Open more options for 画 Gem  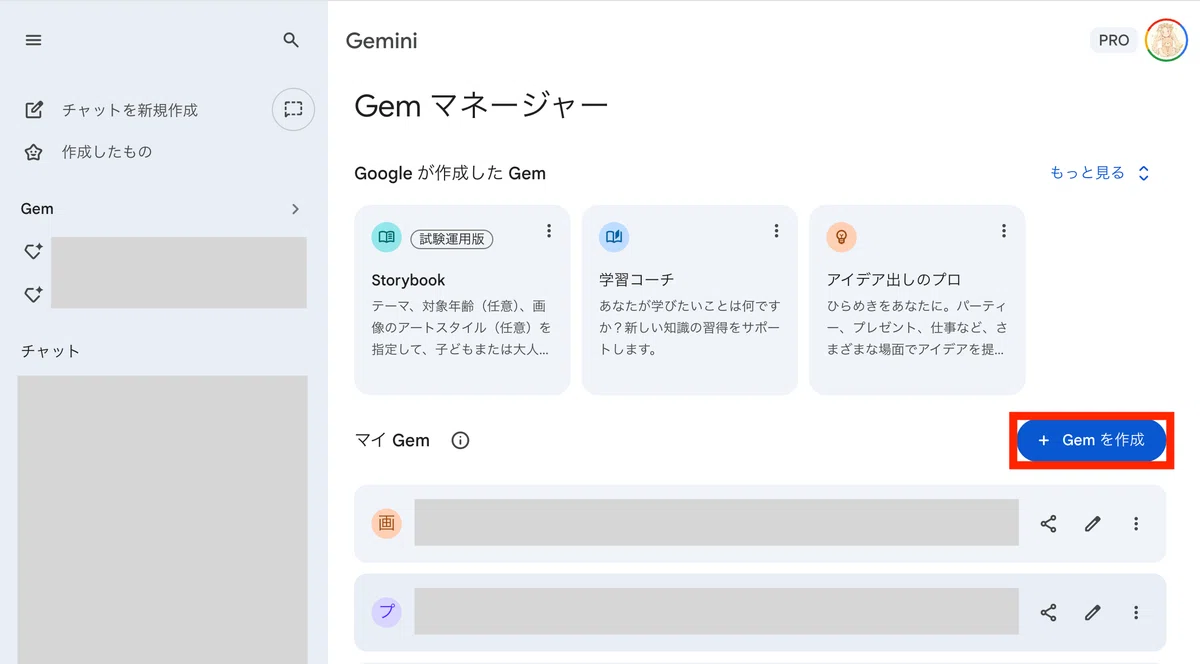(x=1136, y=524)
